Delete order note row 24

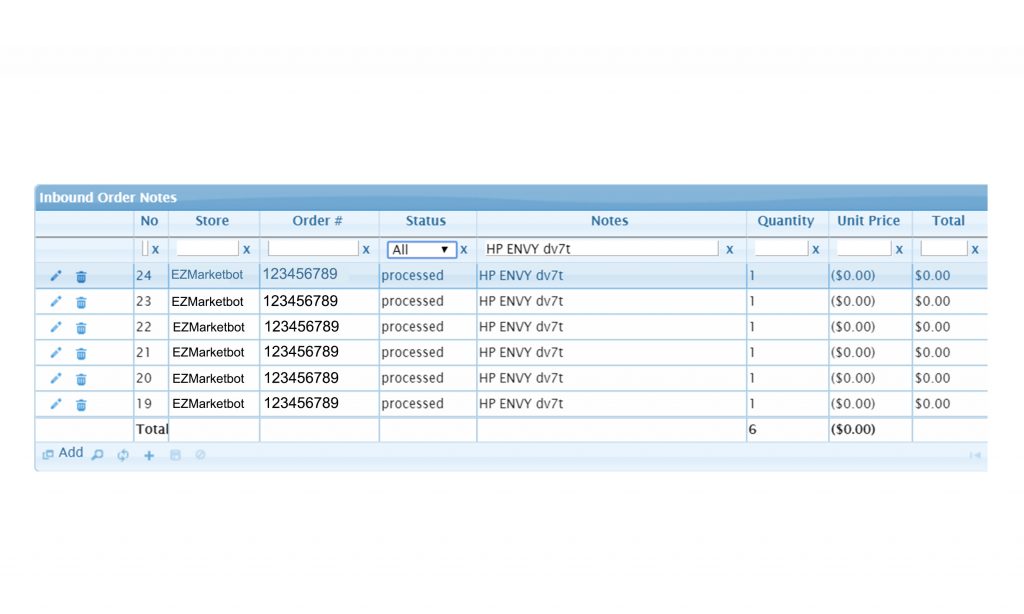[x=81, y=277]
